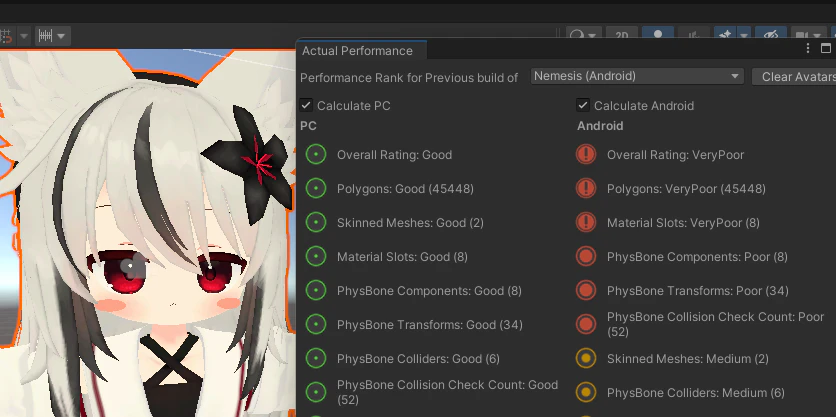836x417 pixels.
Task: Click the yellow icon beside PhysBone Colliders: Medium
Action: (x=586, y=392)
